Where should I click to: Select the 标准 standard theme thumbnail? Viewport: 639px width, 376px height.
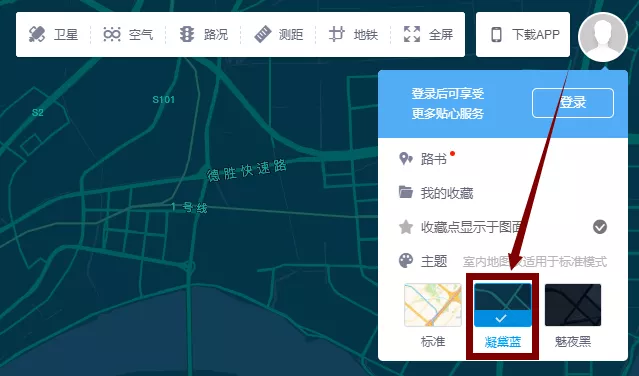point(433,305)
